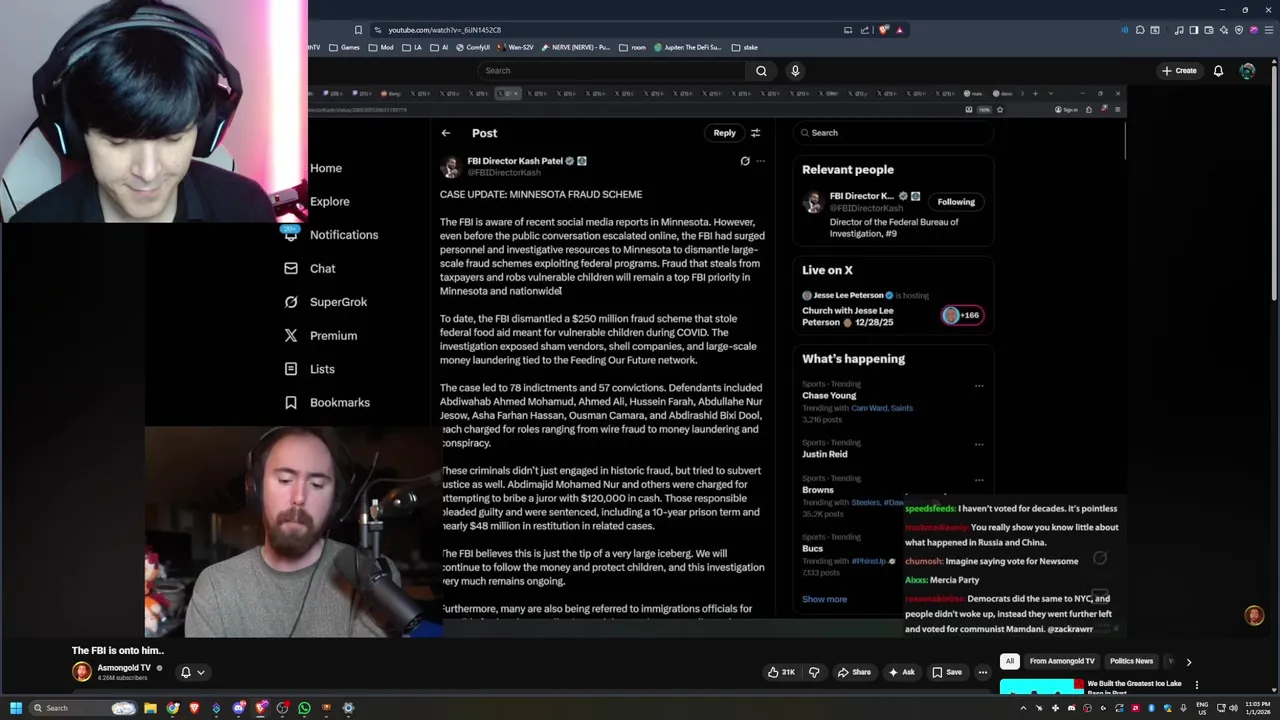Open the post's three-dot more menu

tap(760, 161)
